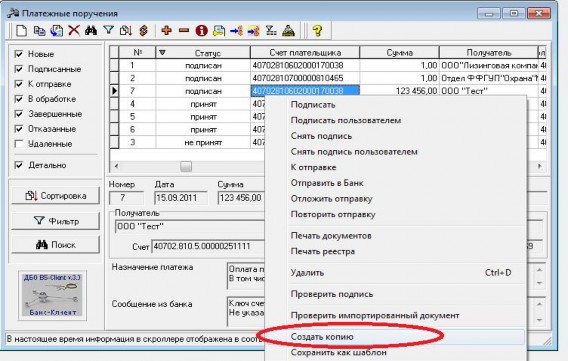568x361 pixels.
Task: Click the Счет field 40702.810.5.0000251111
Action: click(208, 247)
